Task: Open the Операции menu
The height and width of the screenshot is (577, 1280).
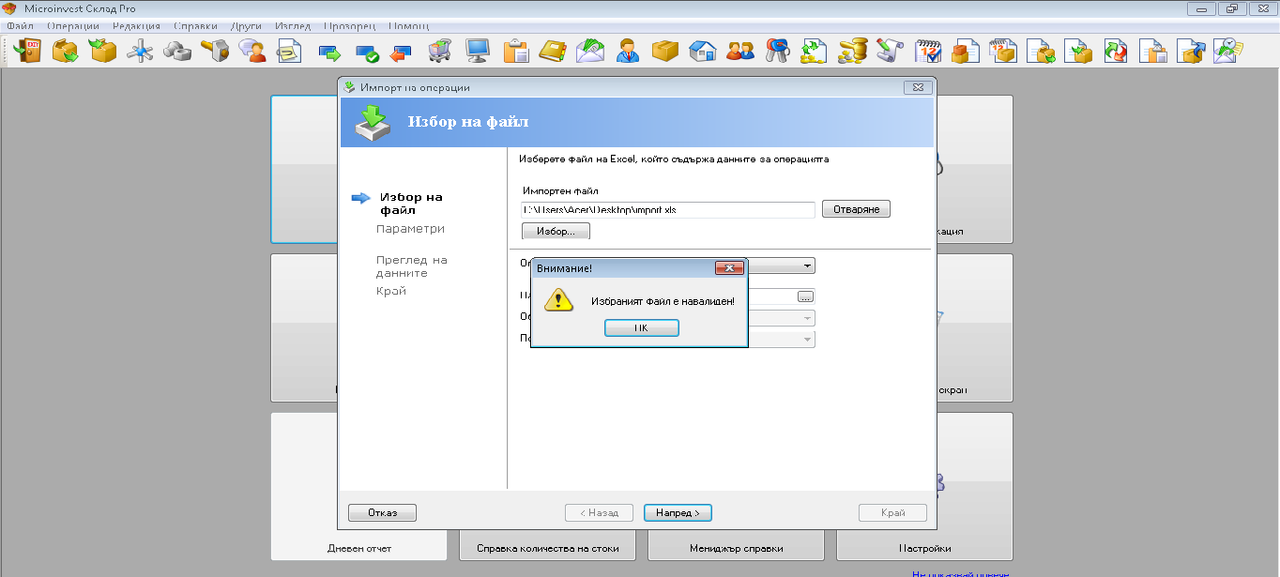Action: [x=72, y=25]
